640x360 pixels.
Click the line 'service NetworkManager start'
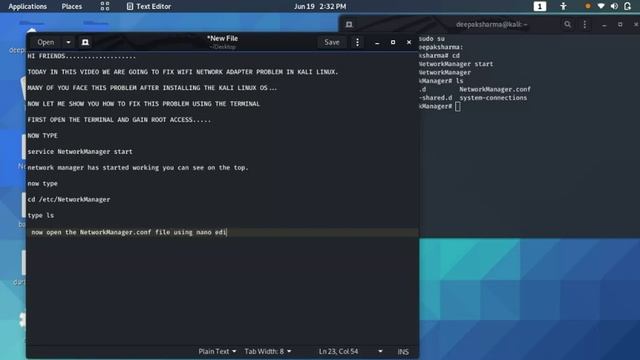tap(80, 151)
